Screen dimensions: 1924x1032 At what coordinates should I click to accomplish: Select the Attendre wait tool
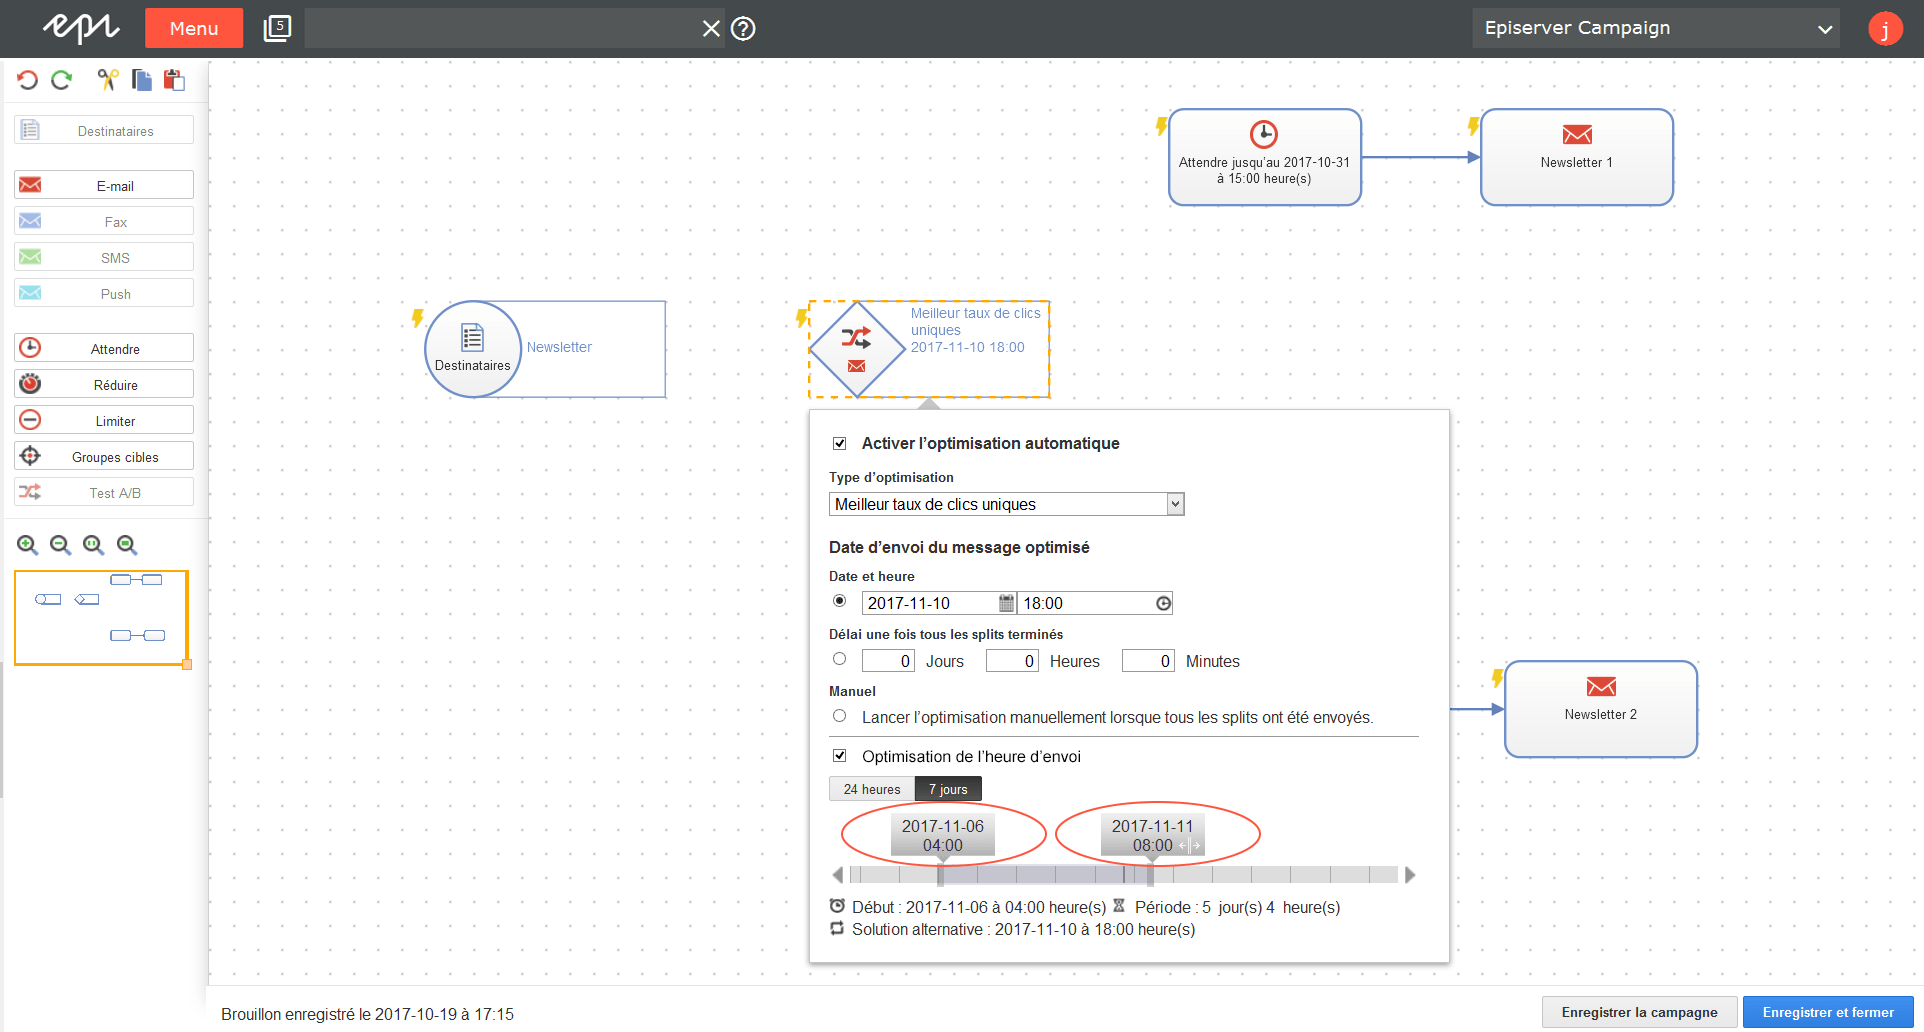[x=104, y=348]
